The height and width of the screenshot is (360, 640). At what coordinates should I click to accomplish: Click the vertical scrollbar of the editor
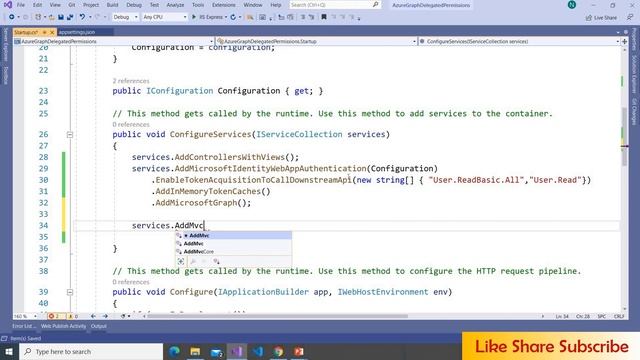click(x=624, y=137)
